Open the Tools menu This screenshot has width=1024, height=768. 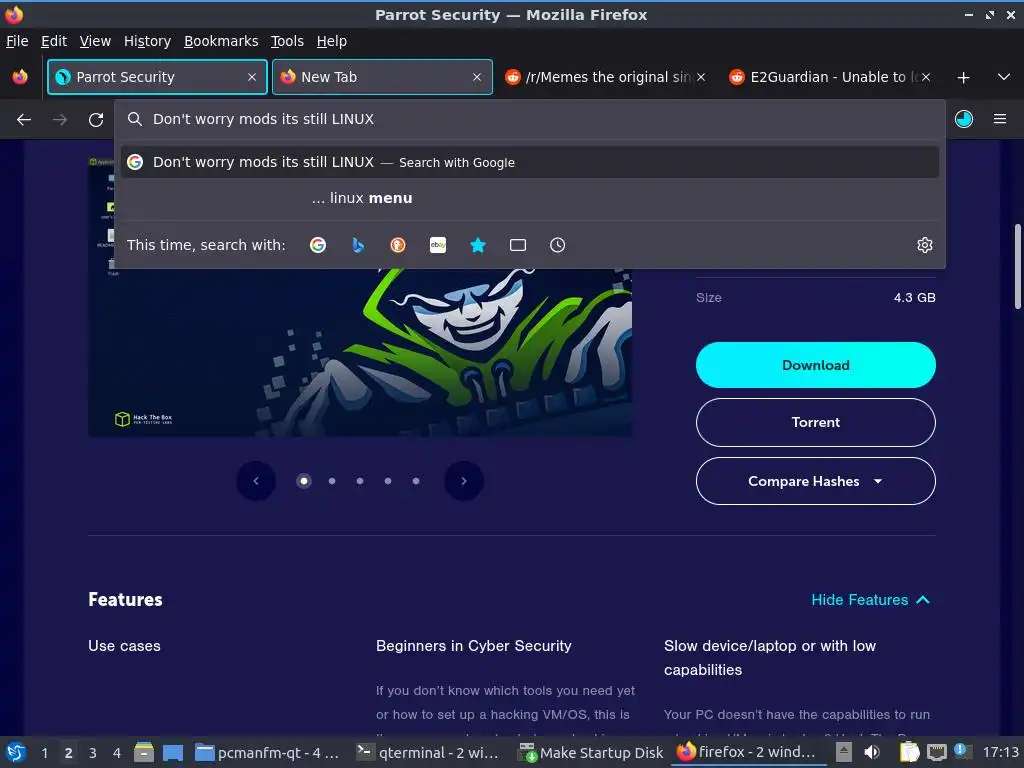(287, 41)
